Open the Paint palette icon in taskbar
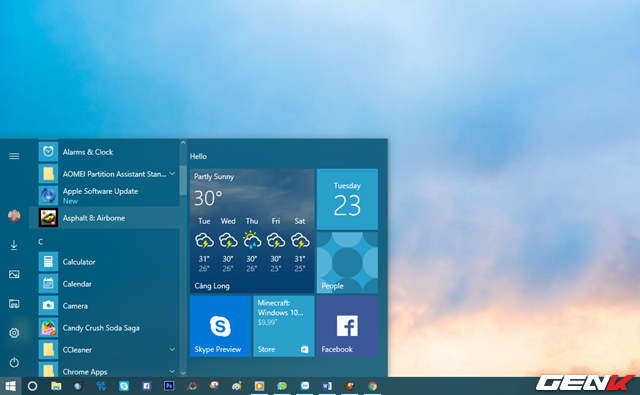Screen dimensions: 640x395 click(237, 386)
